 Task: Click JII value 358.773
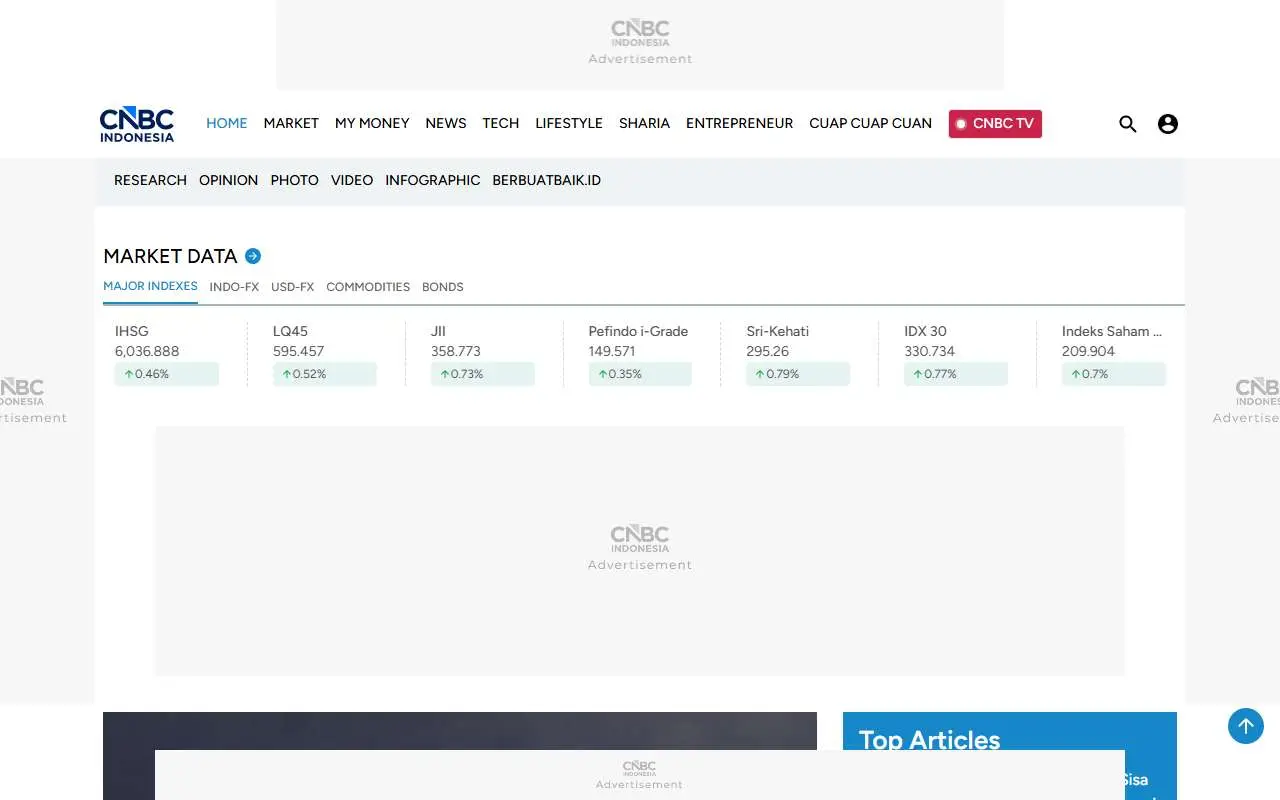456,351
